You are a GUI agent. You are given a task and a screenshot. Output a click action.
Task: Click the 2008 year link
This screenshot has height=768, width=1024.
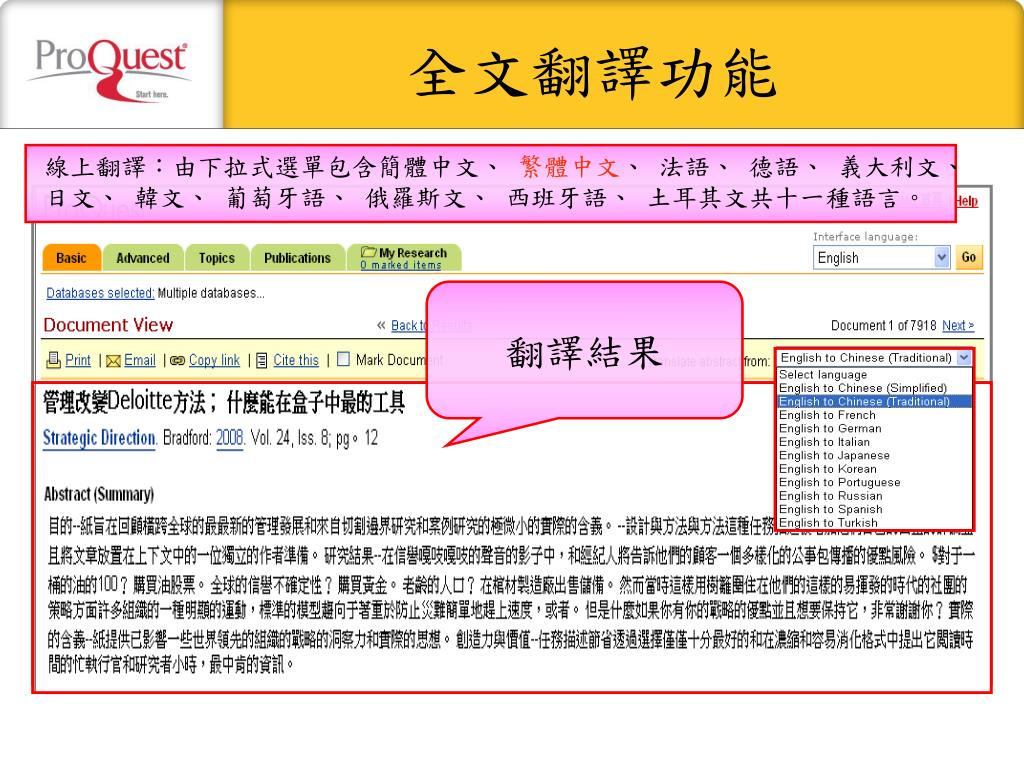tap(229, 438)
